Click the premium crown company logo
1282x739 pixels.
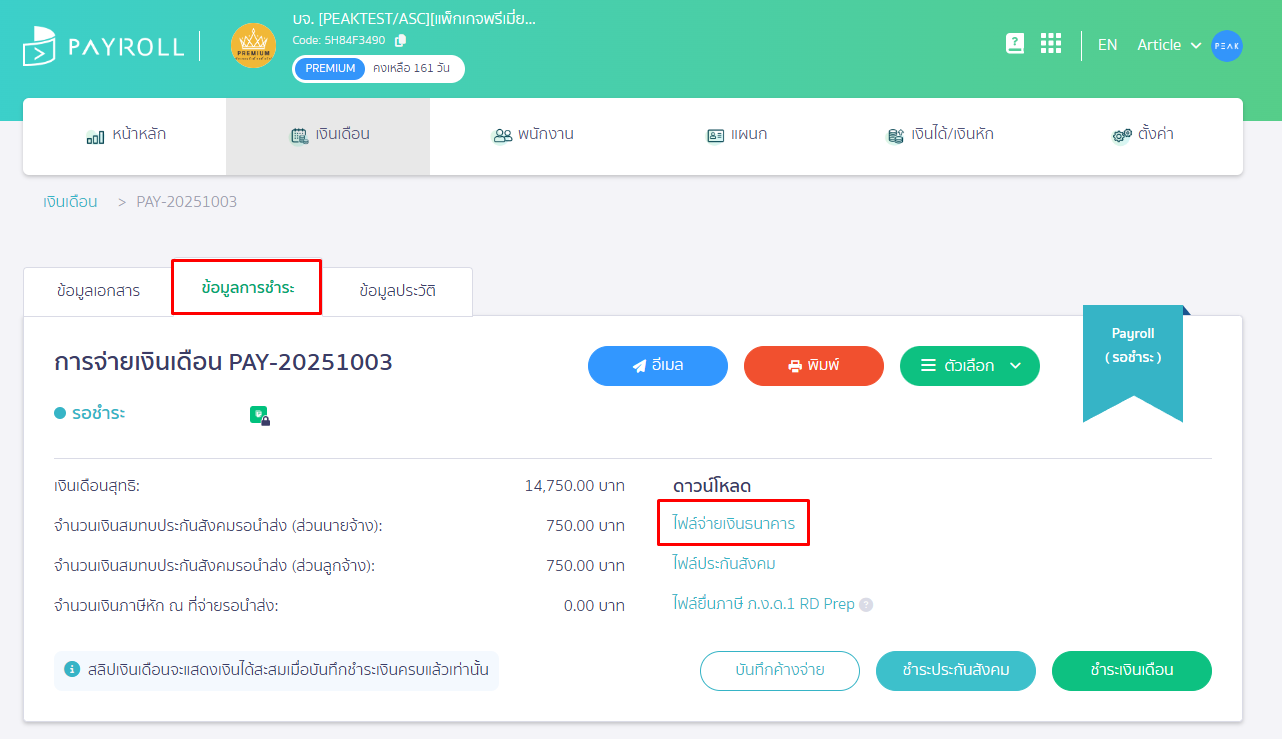click(x=253, y=46)
